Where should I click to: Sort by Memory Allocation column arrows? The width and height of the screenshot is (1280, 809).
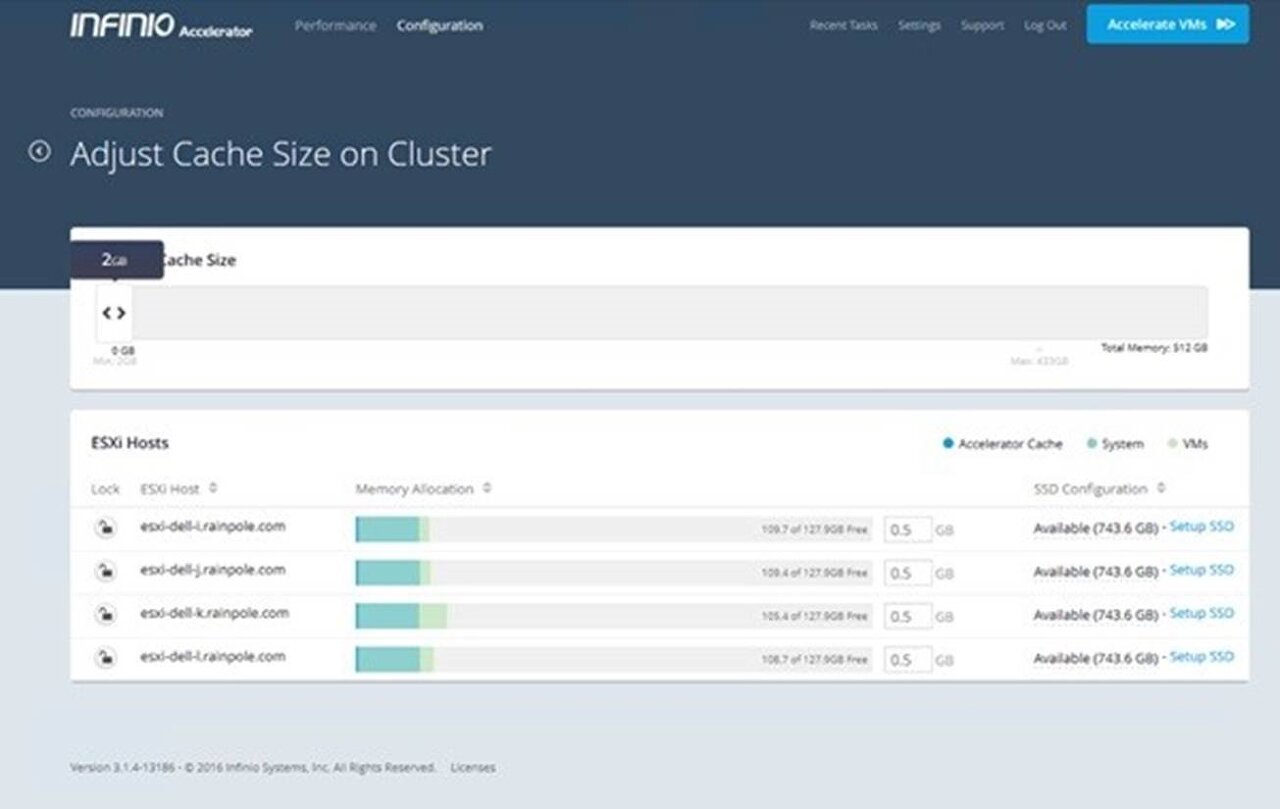(487, 489)
